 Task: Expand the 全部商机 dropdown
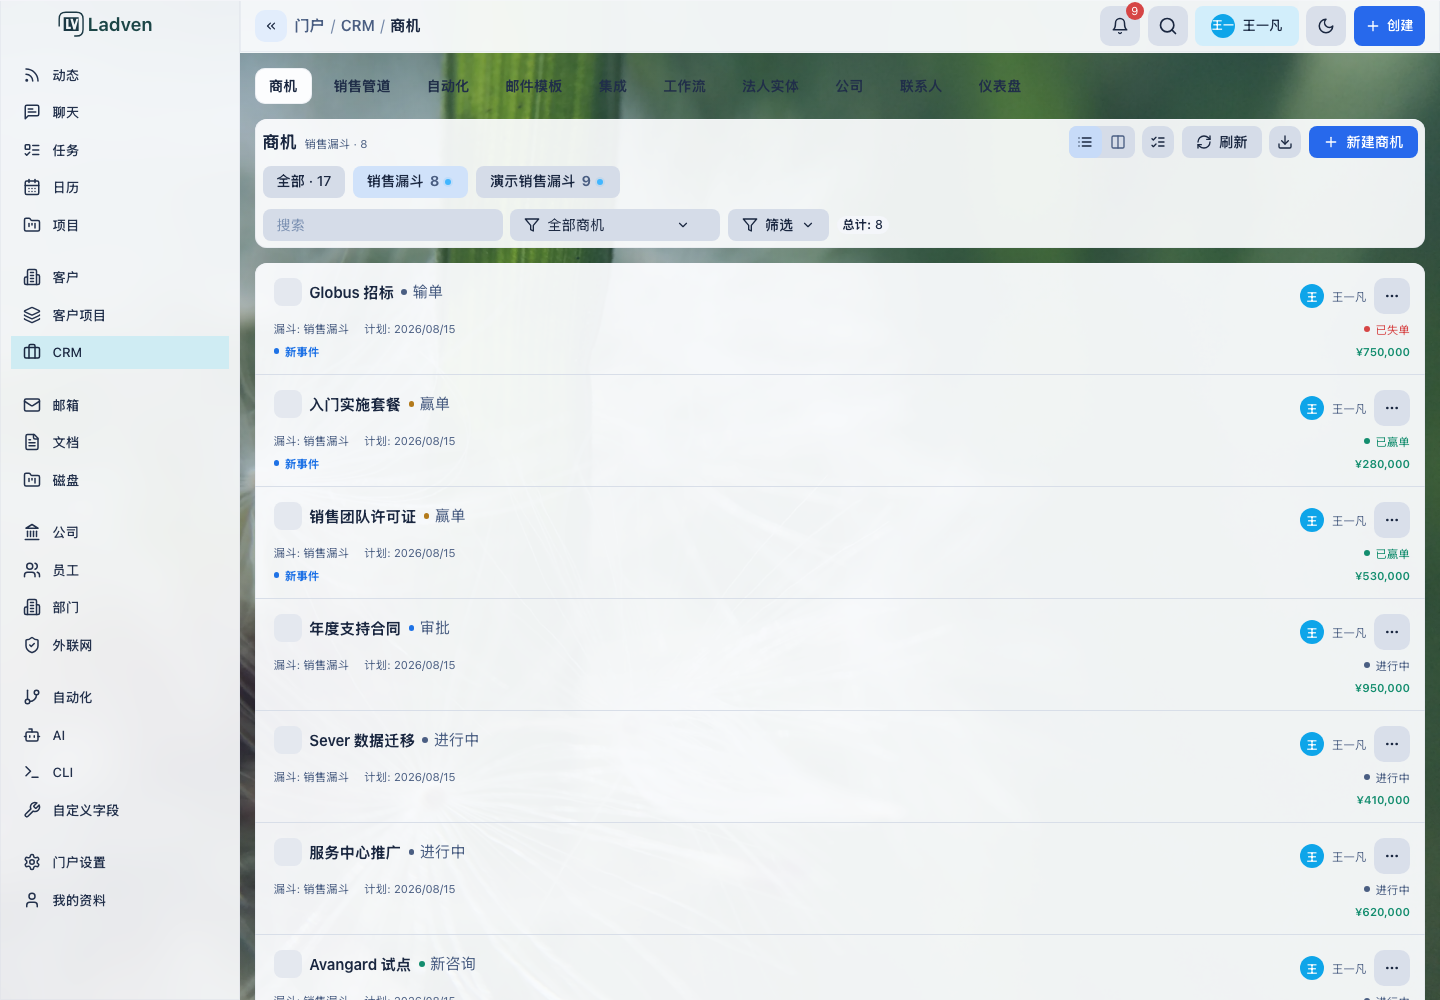click(615, 225)
